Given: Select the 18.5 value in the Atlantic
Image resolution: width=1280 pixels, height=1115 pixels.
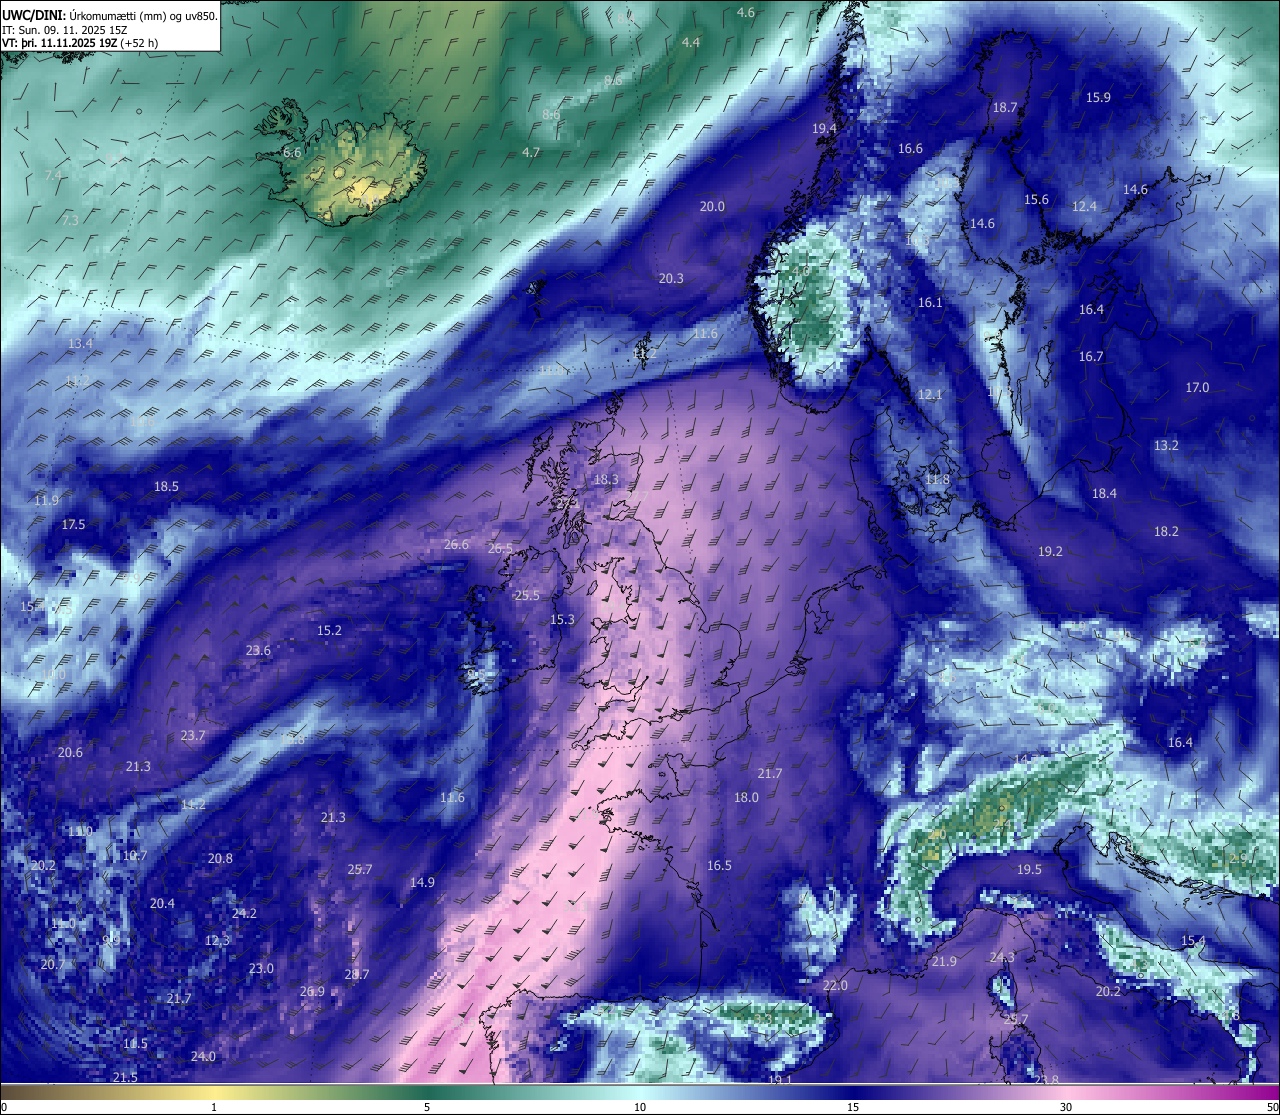Looking at the screenshot, I should [x=166, y=487].
